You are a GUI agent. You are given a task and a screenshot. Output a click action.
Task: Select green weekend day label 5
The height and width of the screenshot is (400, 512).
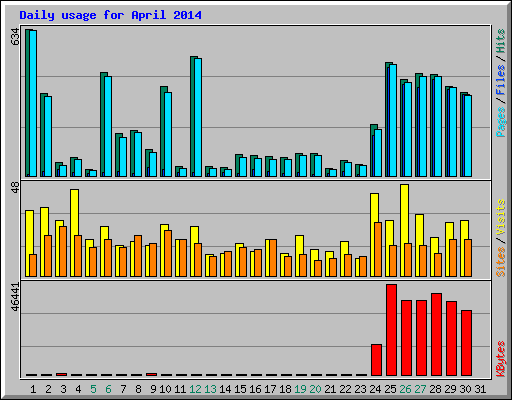click(93, 389)
